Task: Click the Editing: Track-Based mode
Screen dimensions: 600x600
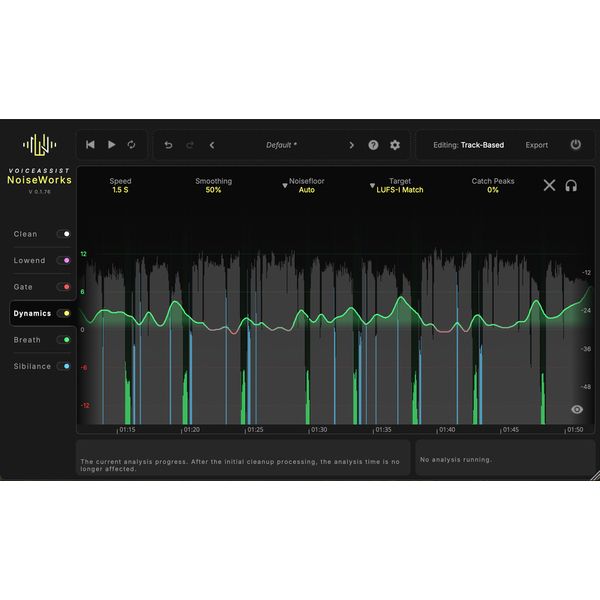Action: pos(468,145)
